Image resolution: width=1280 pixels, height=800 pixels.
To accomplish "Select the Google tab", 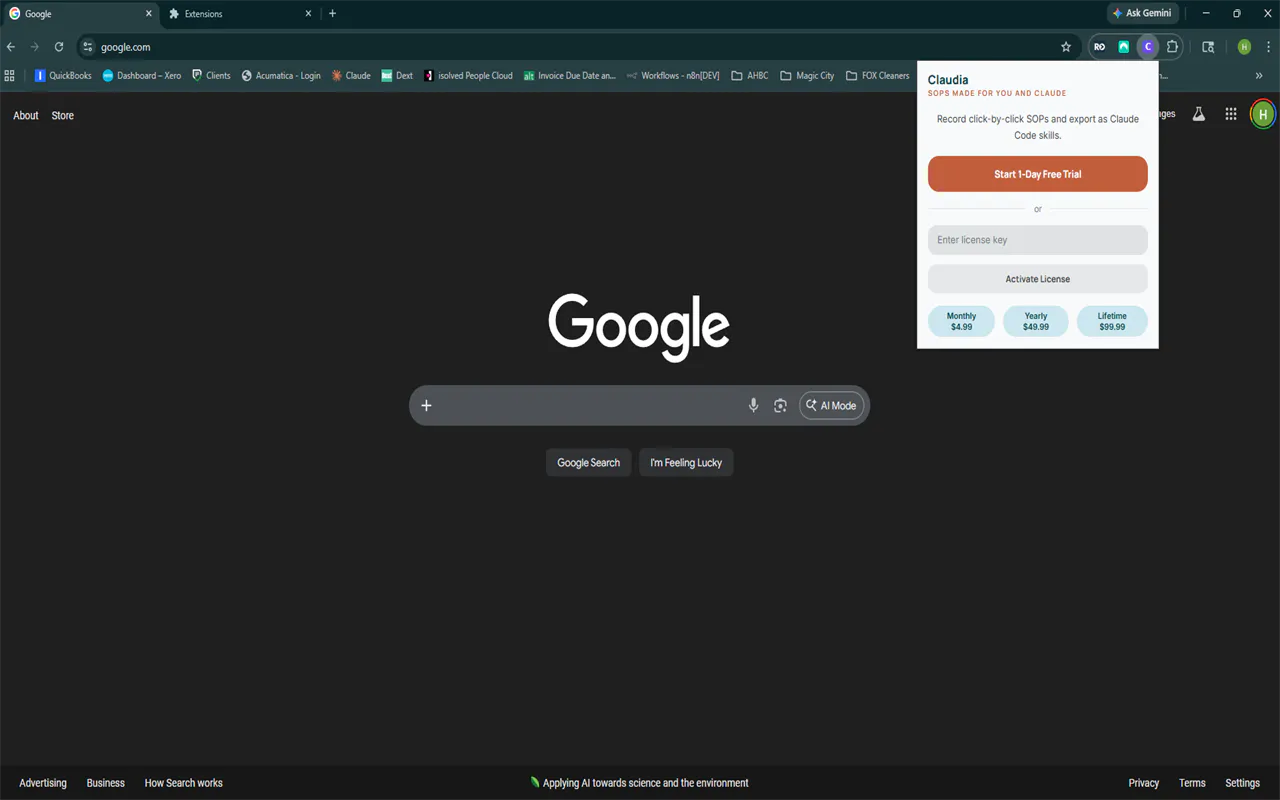I will pyautogui.click(x=80, y=14).
